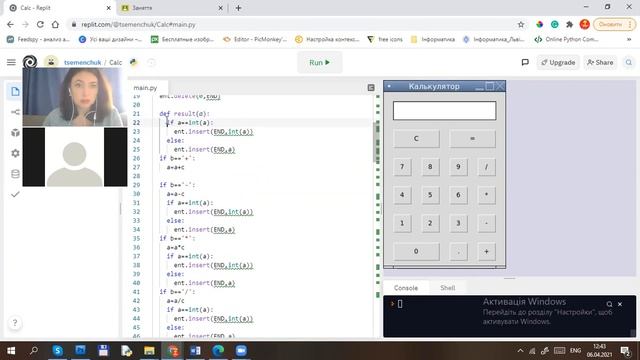The image size is (640, 360).
Task: Open Microsoft Edge from the taskbar
Action: pos(218,351)
